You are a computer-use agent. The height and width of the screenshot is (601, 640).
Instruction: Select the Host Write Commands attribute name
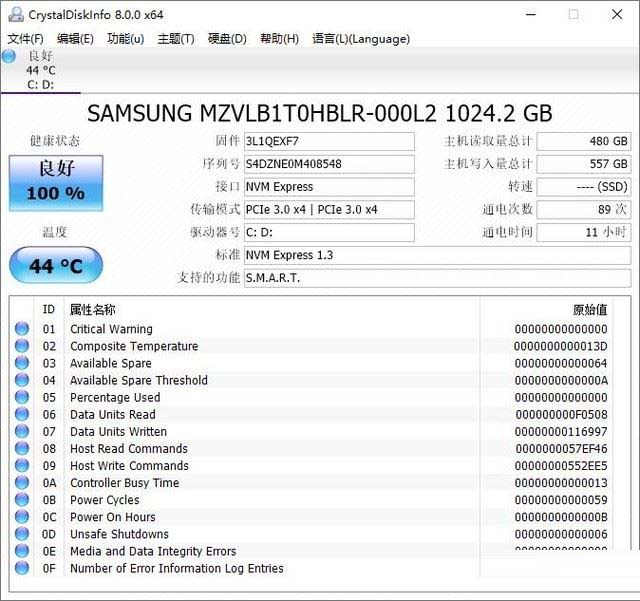point(129,466)
